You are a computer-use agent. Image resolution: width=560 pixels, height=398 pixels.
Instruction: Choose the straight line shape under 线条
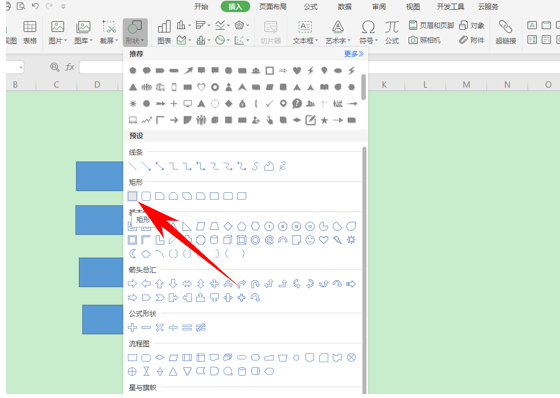[132, 166]
